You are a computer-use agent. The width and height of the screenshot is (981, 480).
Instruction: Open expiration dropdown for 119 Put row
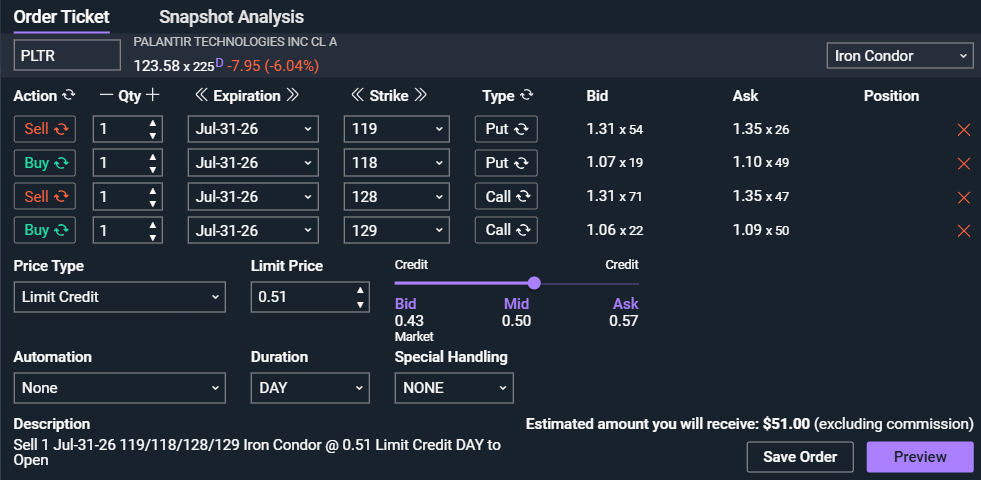(x=253, y=129)
